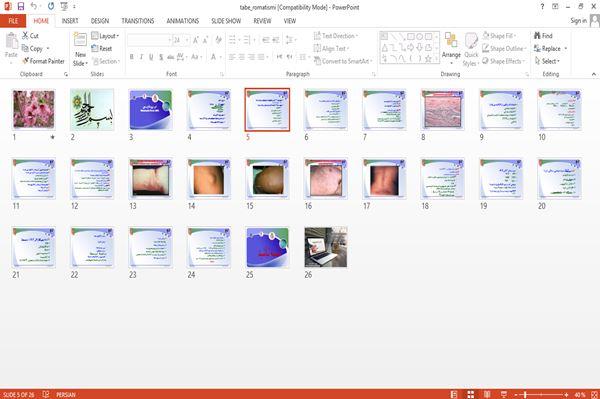600x399 pixels.
Task: Toggle Italic formatting
Action: tap(141, 57)
